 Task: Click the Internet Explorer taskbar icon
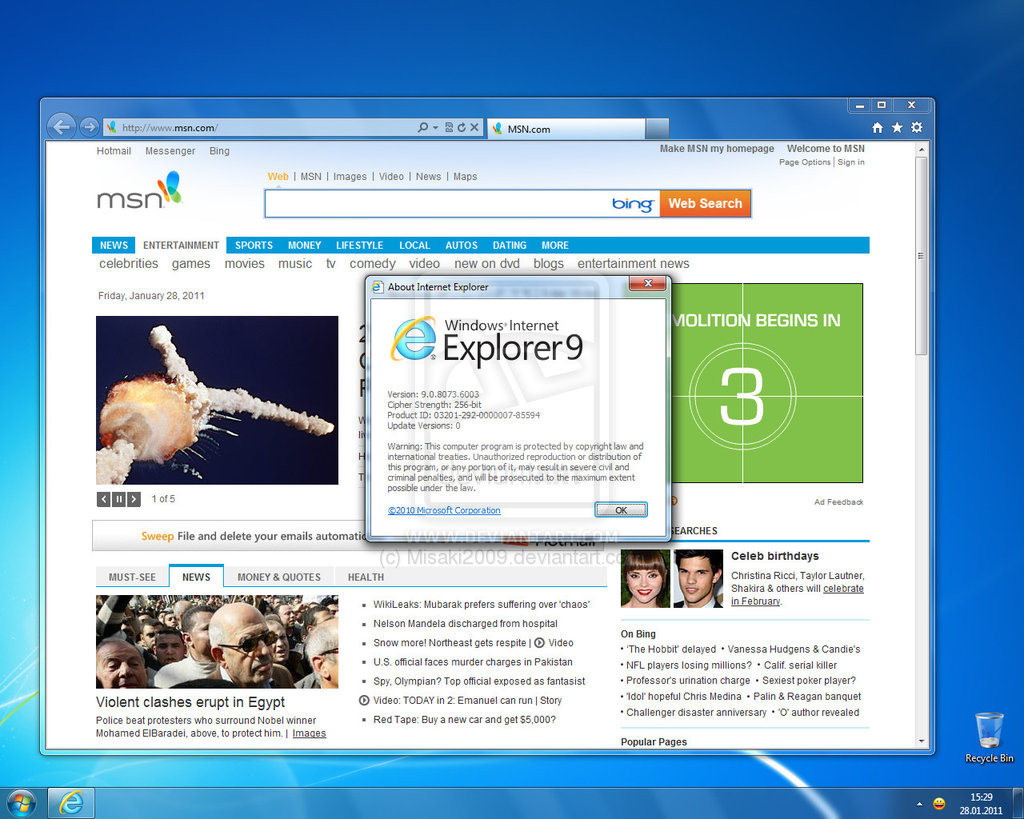pos(71,803)
